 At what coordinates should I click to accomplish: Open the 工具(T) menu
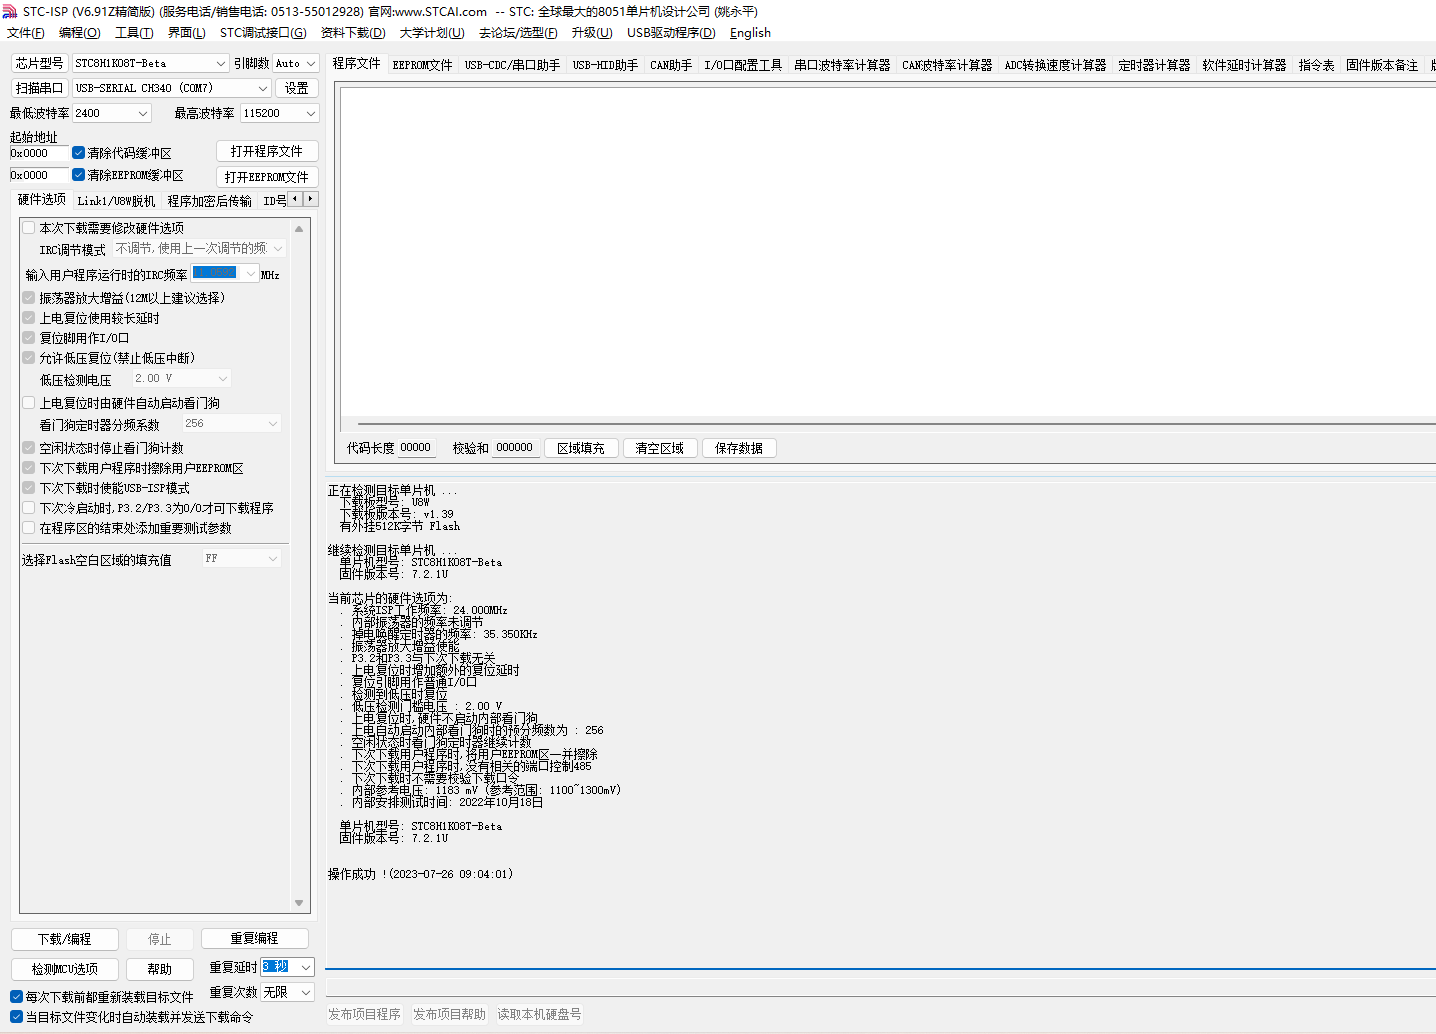point(134,33)
